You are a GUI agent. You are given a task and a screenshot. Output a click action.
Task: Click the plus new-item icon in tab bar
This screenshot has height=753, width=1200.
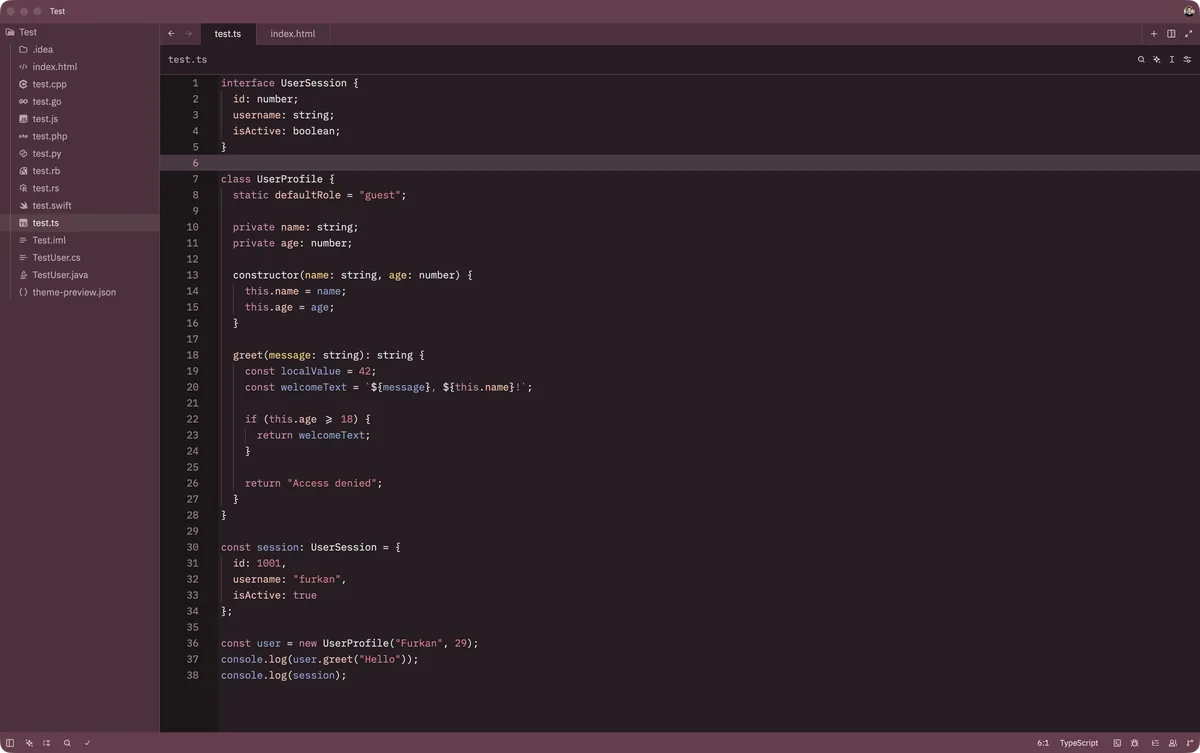click(1153, 33)
